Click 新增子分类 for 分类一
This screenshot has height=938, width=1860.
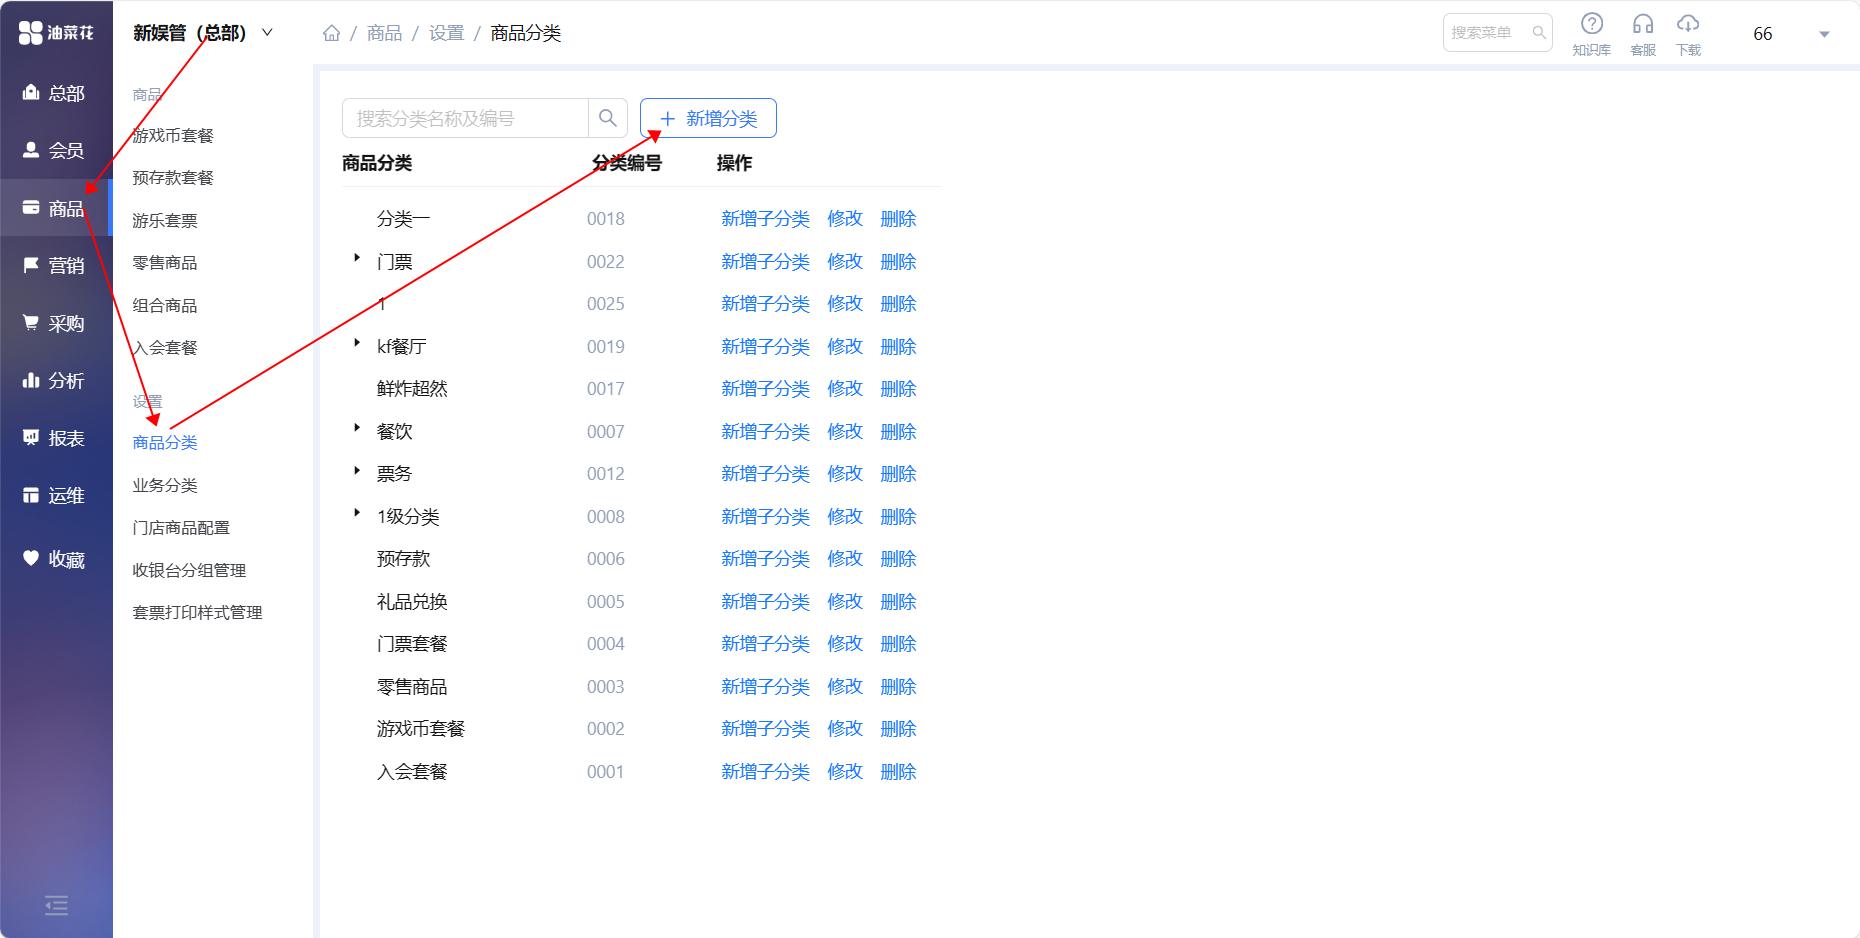765,218
